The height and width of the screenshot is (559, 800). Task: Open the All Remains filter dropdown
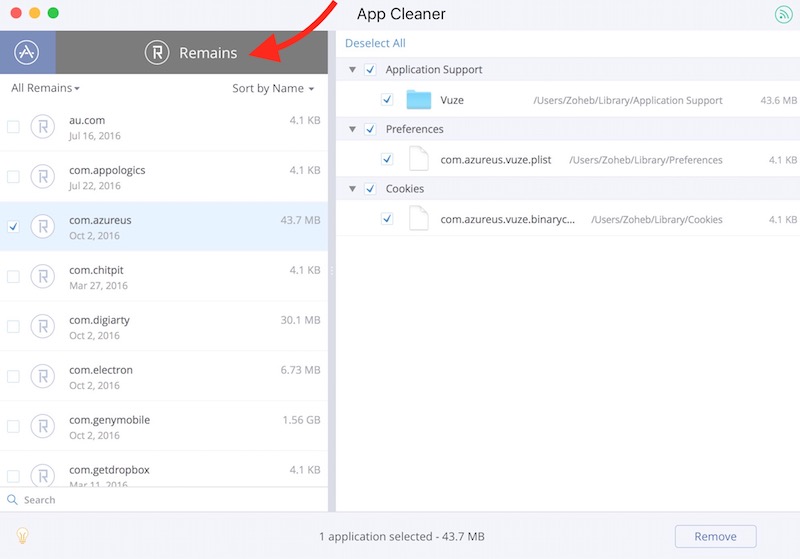tap(45, 88)
